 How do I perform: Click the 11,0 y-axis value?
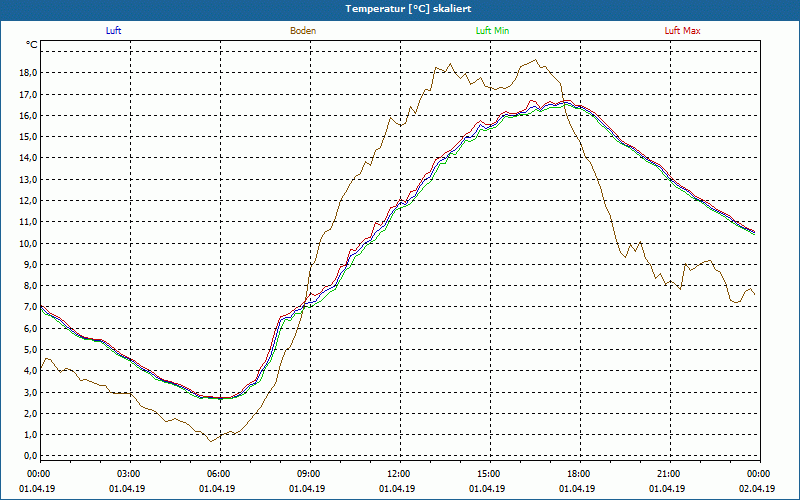[29, 221]
